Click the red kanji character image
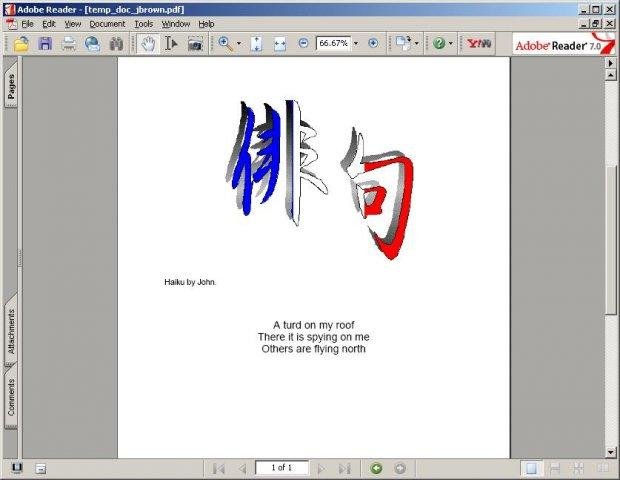This screenshot has width=620, height=480. (378, 194)
